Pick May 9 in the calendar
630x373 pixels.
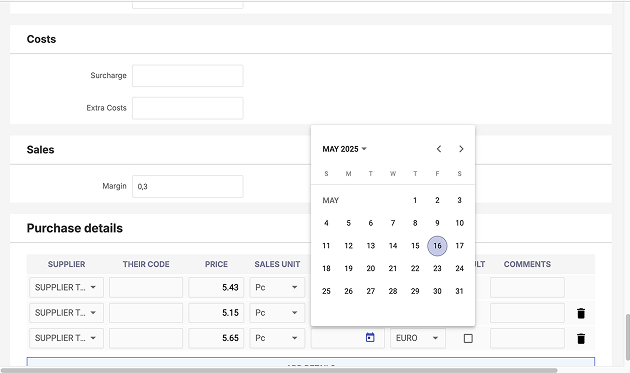[x=437, y=223]
